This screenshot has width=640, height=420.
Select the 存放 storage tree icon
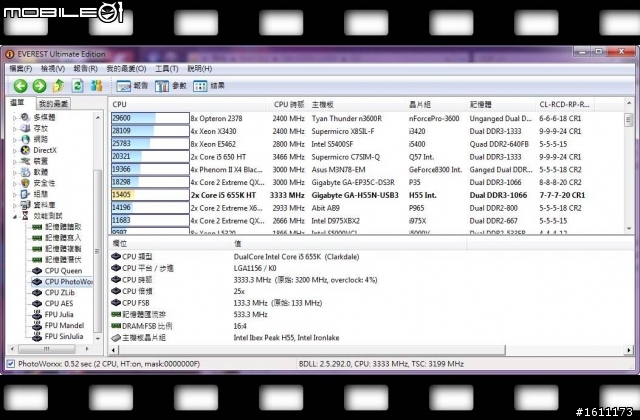tap(25, 128)
